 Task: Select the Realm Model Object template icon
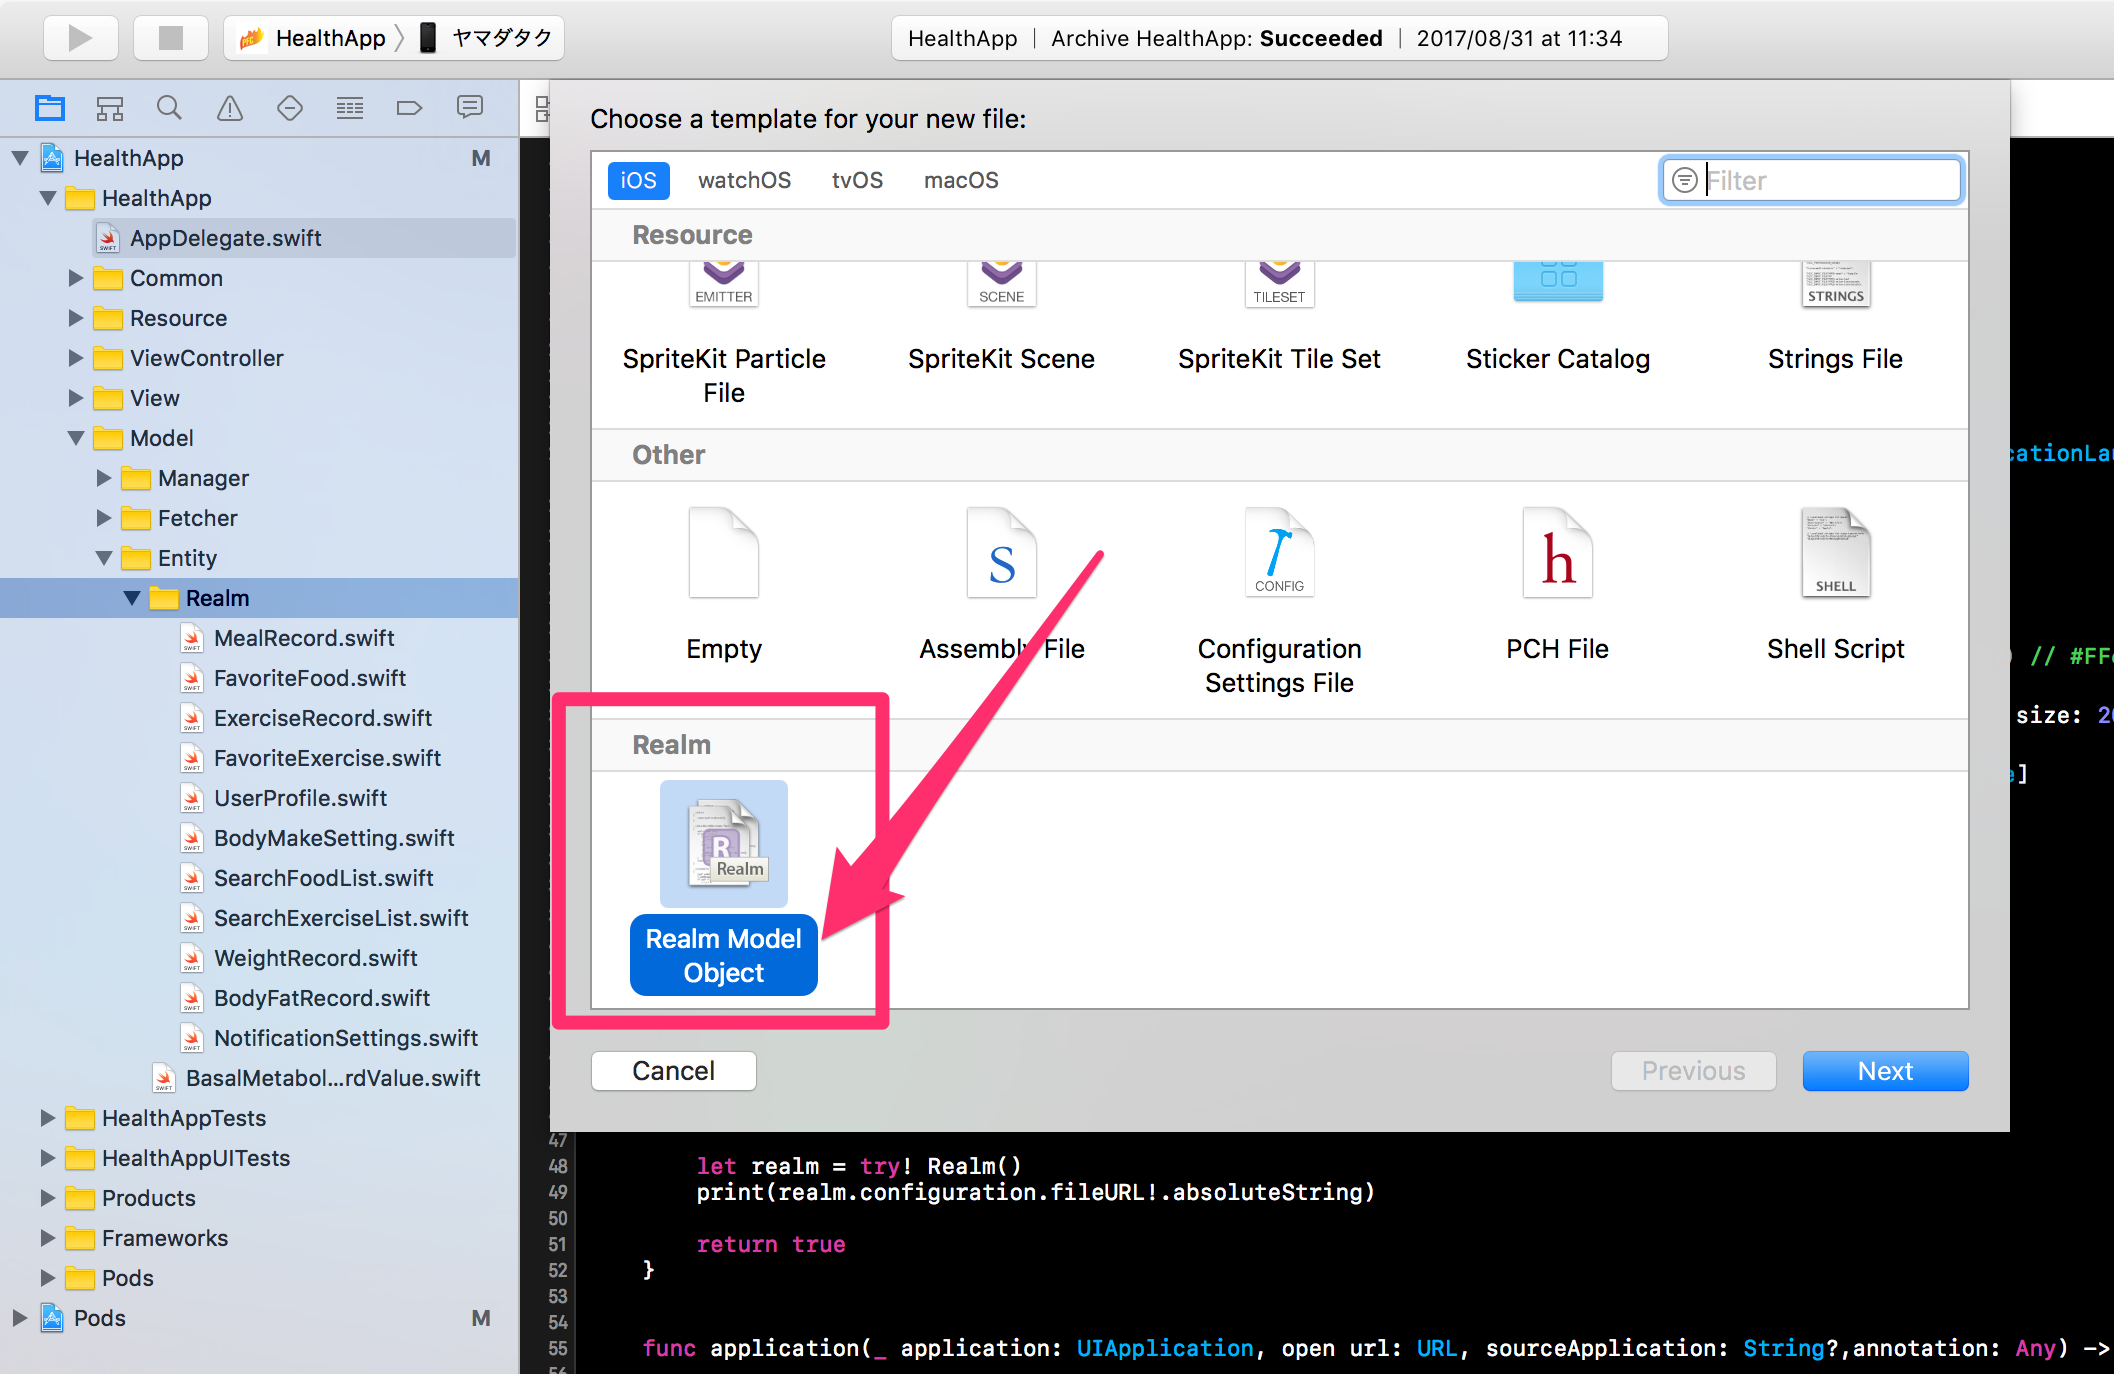coord(724,844)
